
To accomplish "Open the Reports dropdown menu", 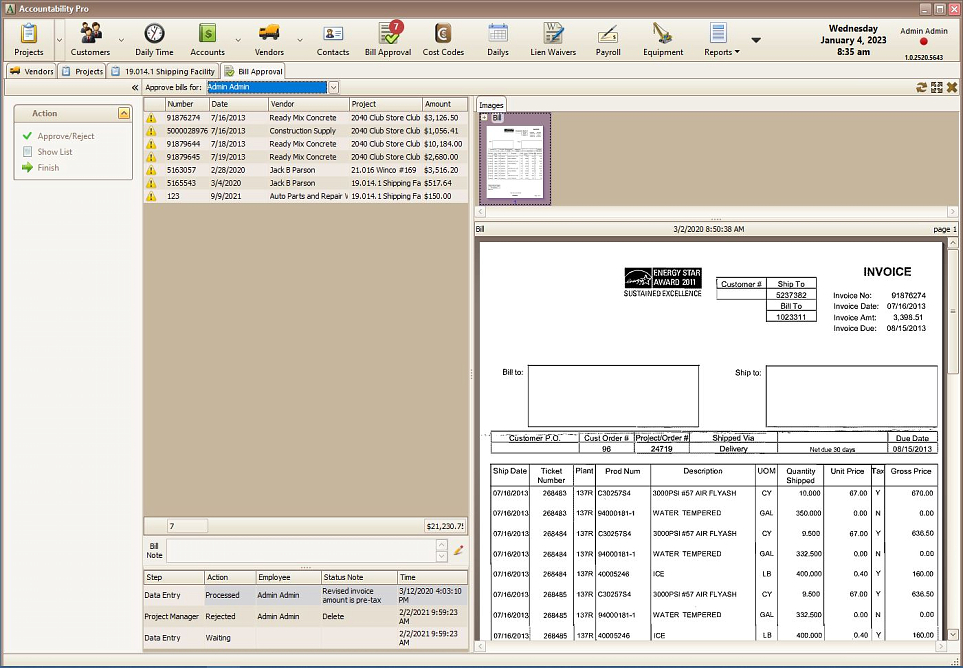I will point(721,39).
